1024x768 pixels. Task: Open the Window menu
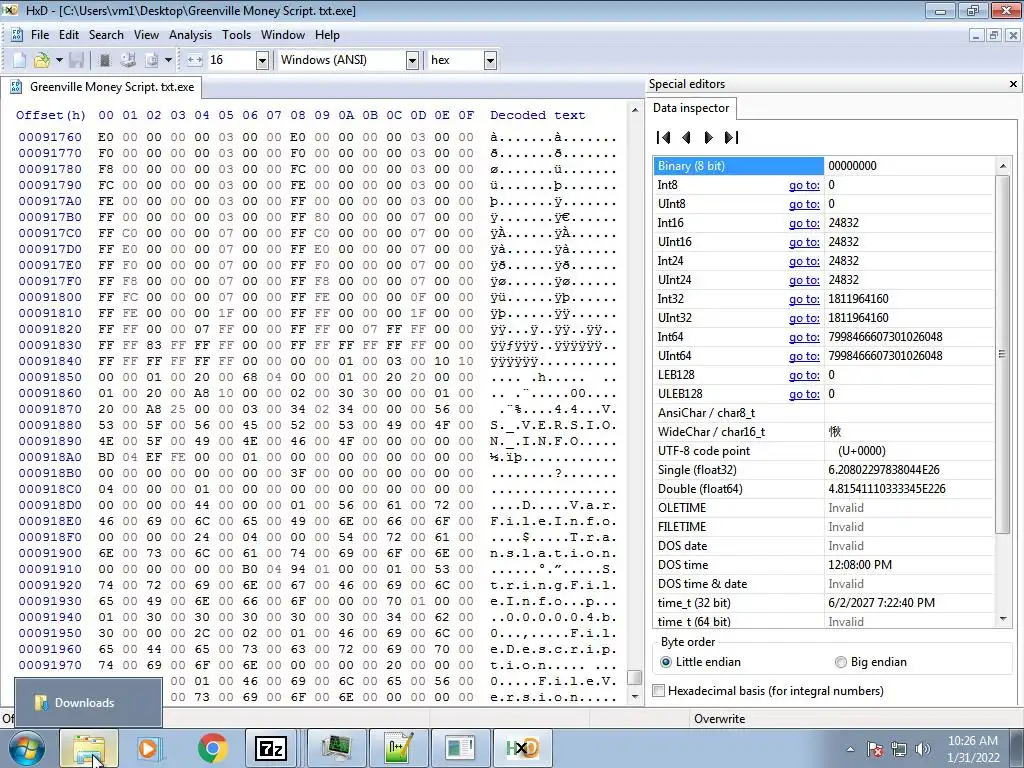[283, 35]
